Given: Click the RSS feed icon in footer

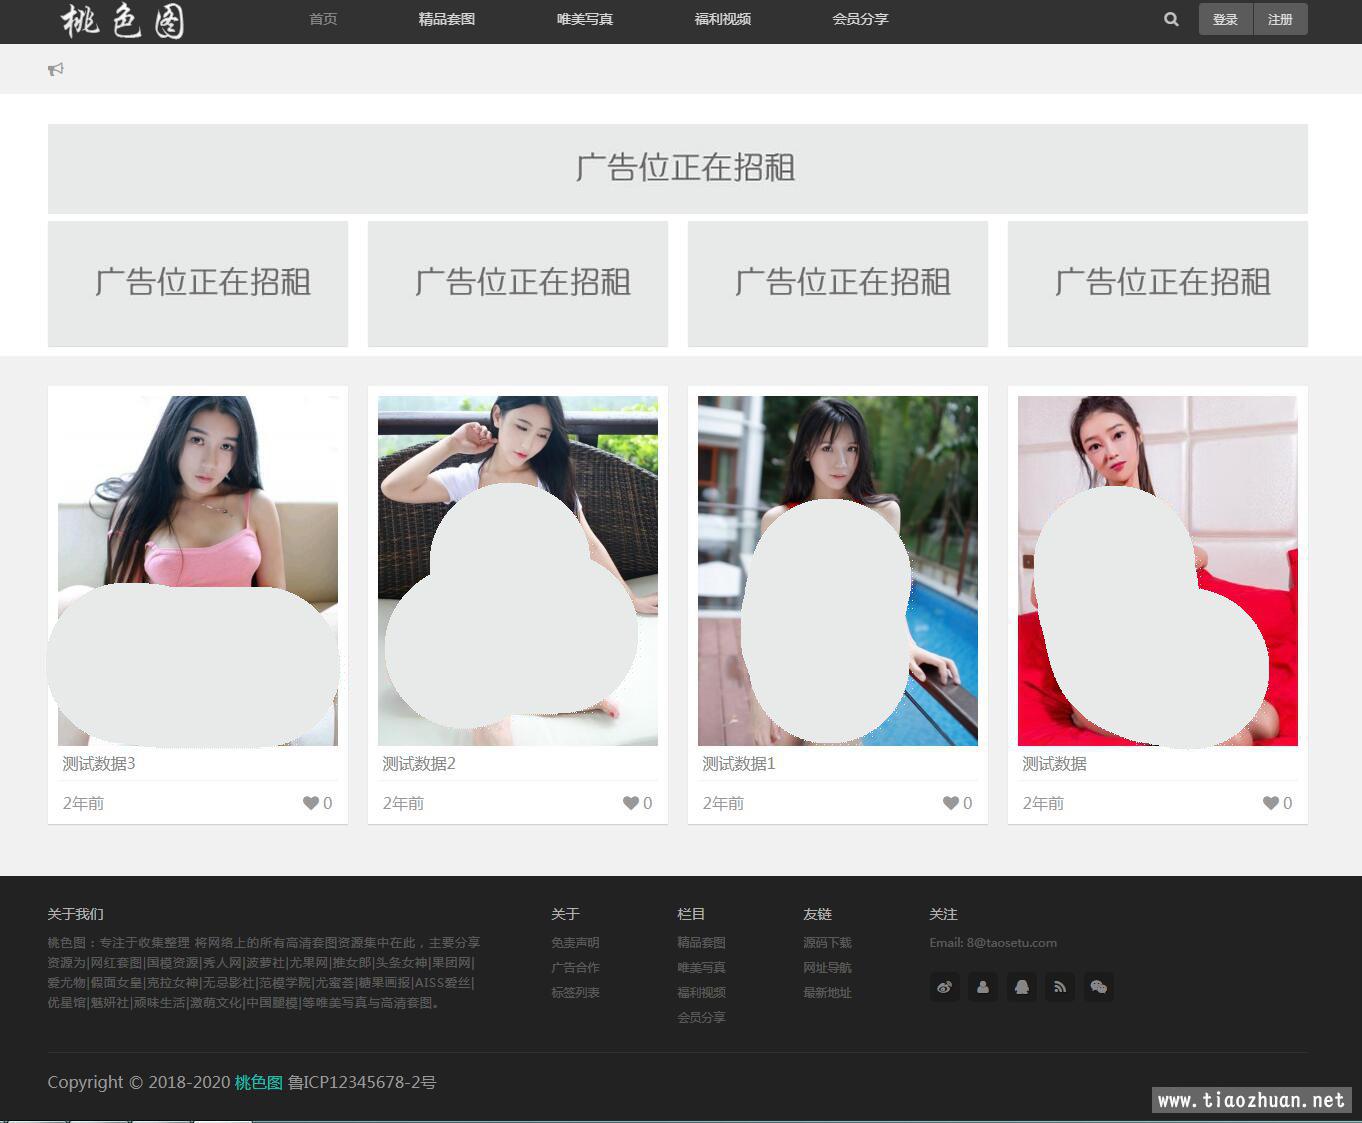Looking at the screenshot, I should [1060, 987].
